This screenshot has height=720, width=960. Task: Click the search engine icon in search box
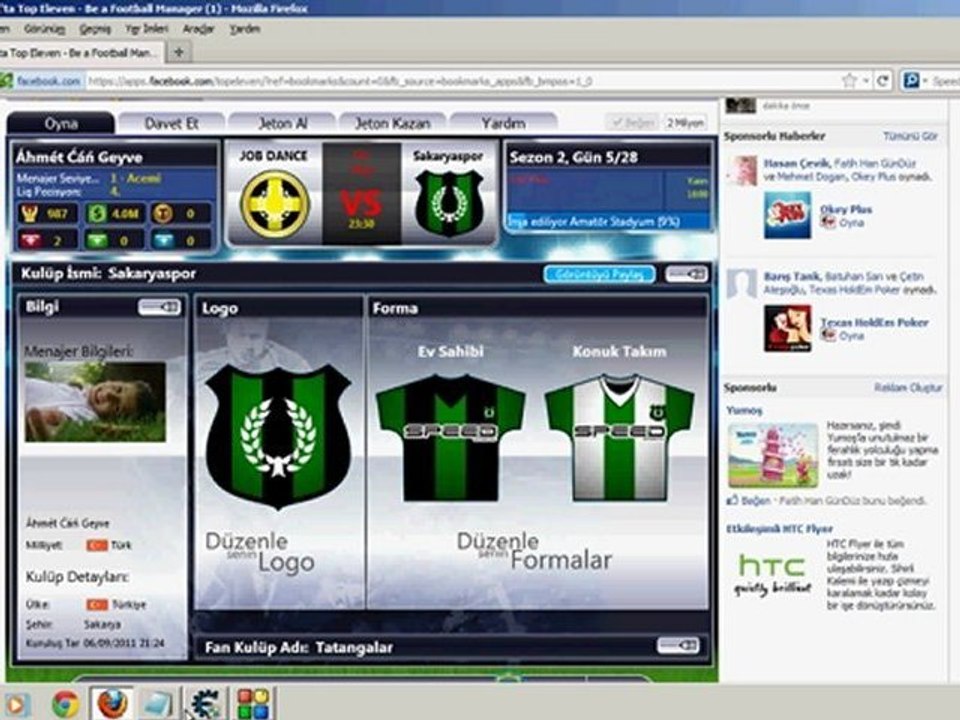pos(911,80)
